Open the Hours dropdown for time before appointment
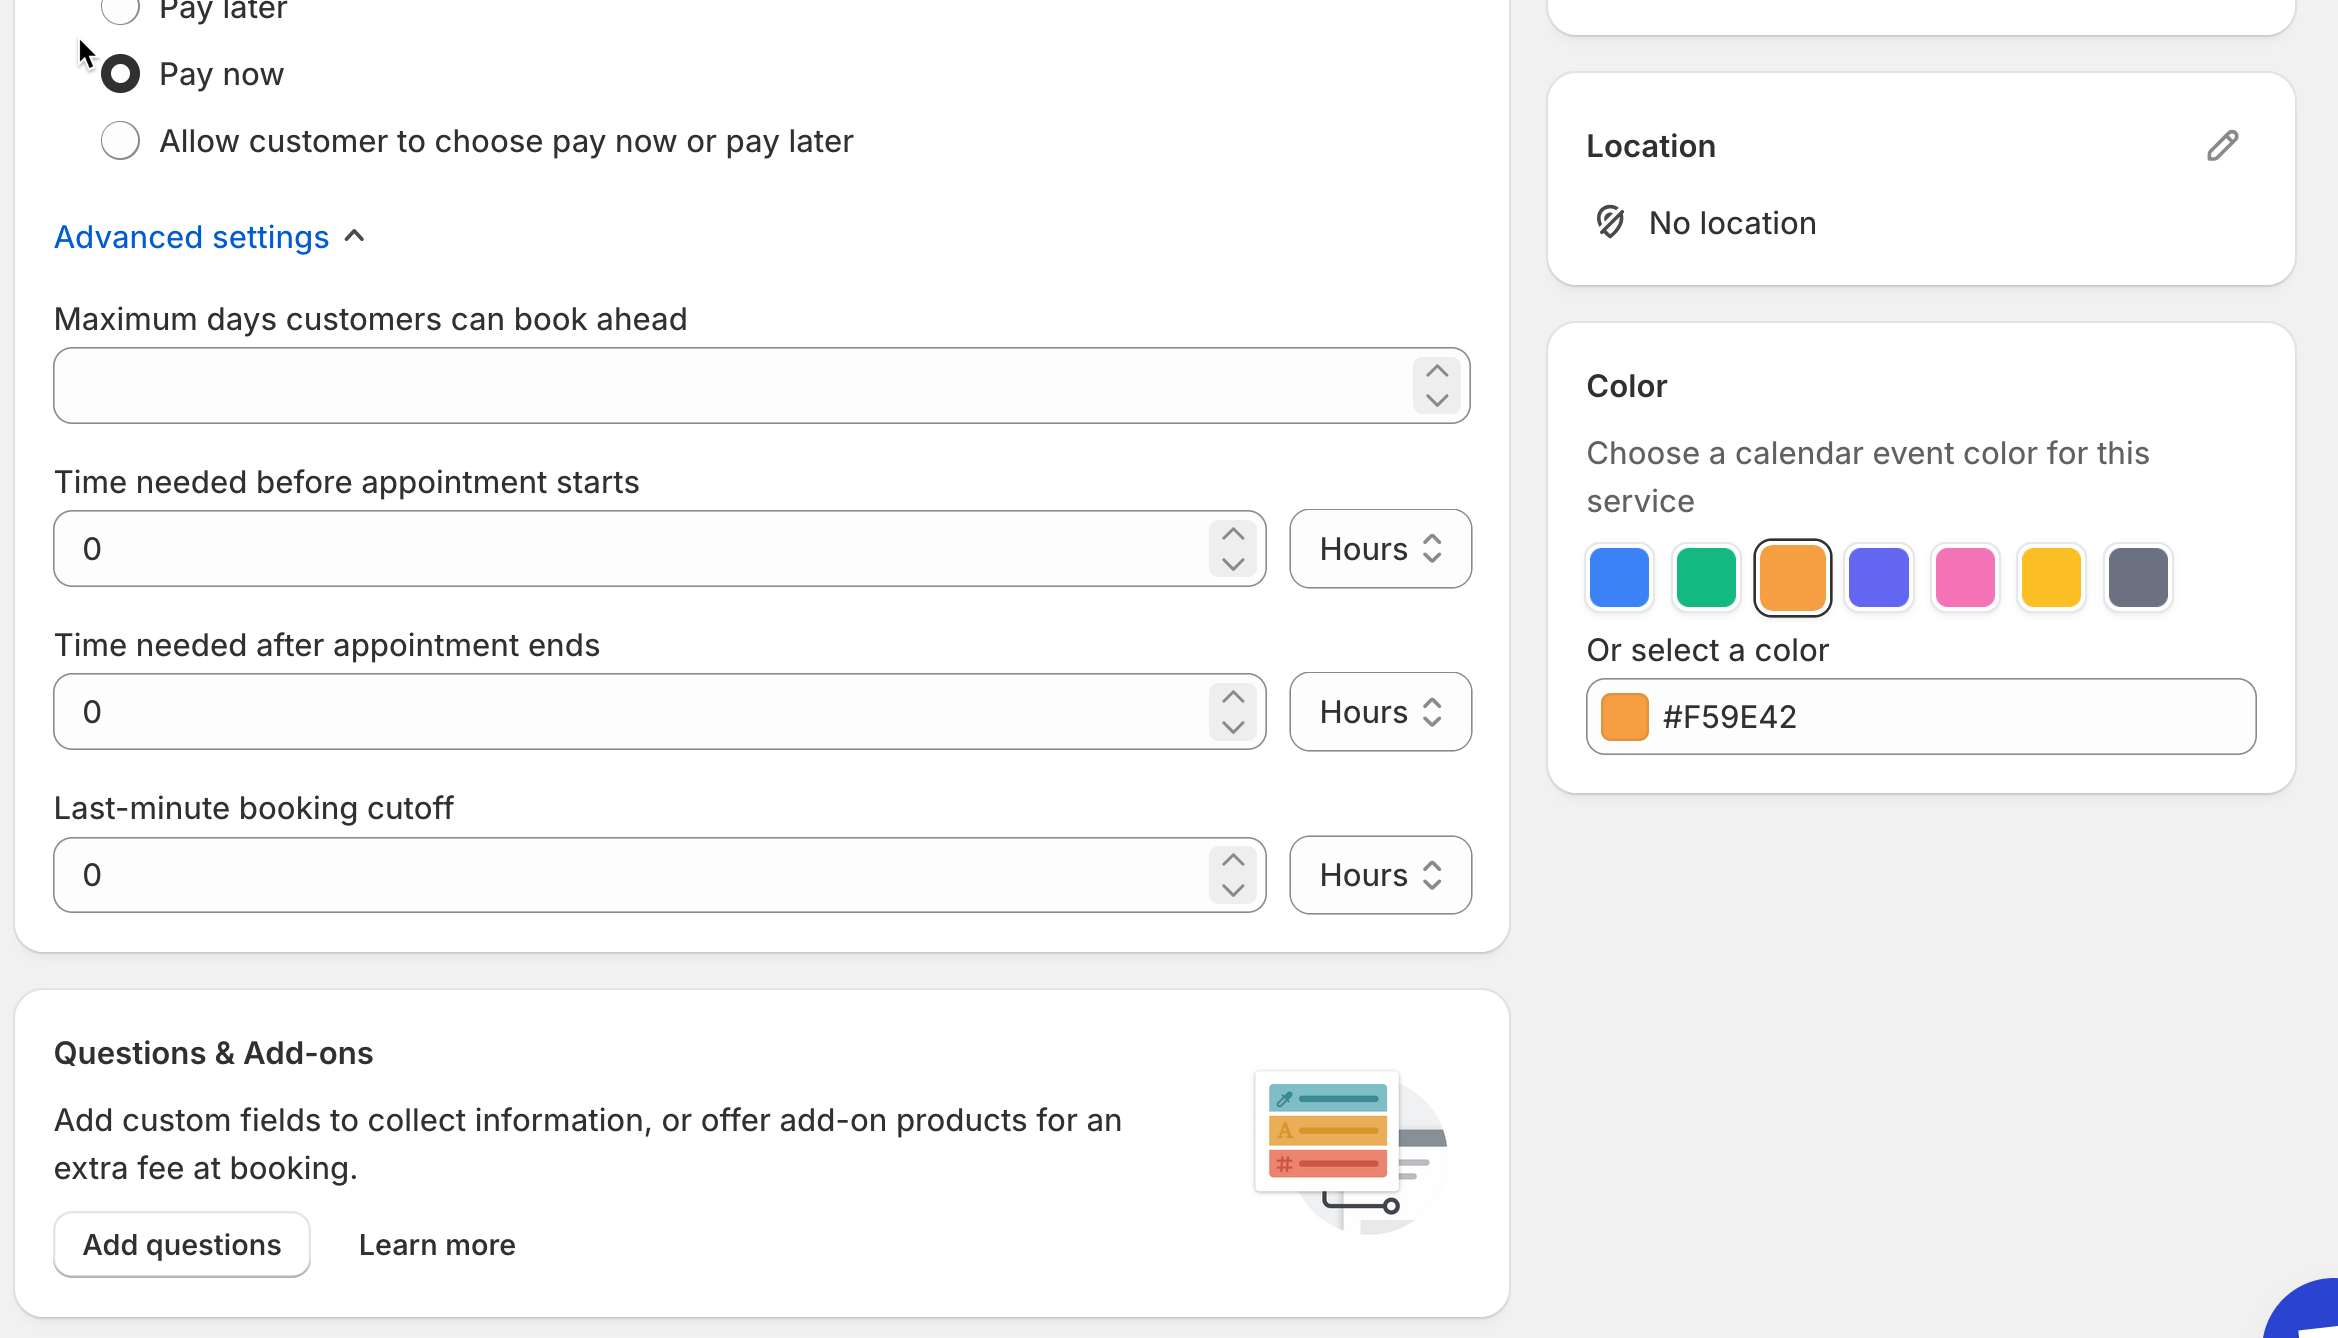2338x1338 pixels. tap(1380, 549)
